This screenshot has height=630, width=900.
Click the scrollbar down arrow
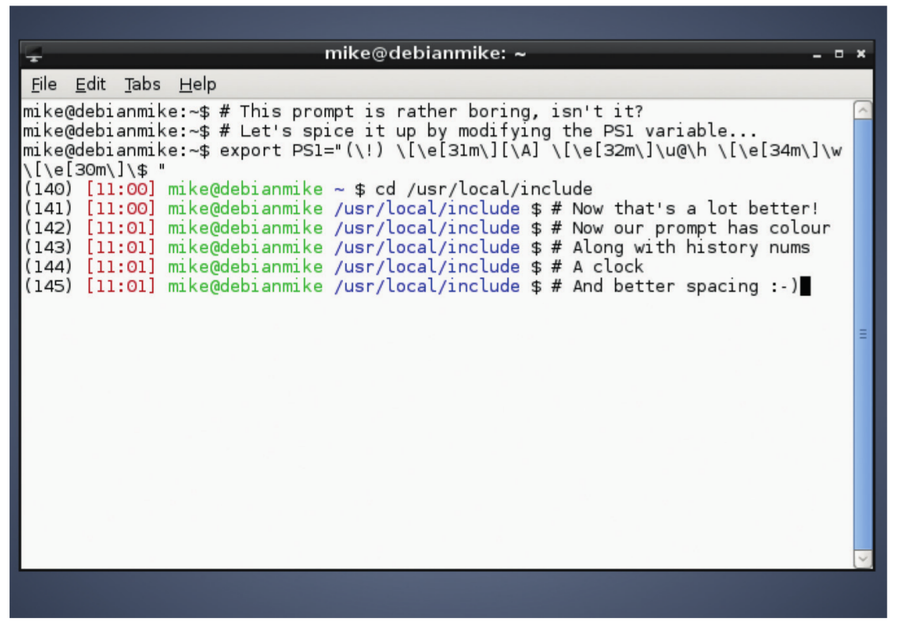[x=863, y=558]
